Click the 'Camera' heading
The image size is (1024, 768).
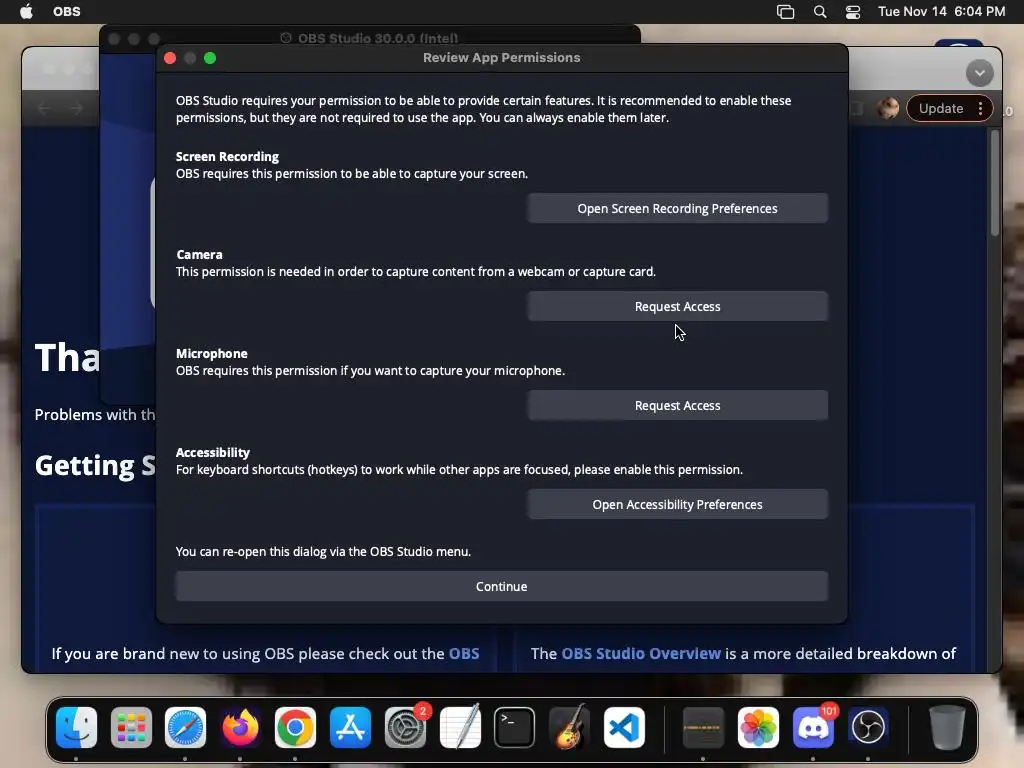coord(199,255)
